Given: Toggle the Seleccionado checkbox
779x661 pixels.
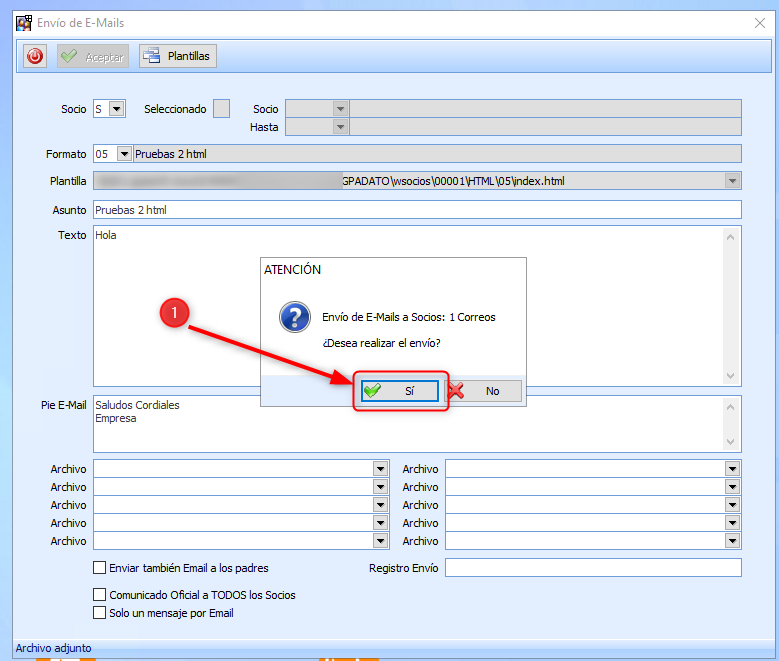Looking at the screenshot, I should [x=222, y=109].
